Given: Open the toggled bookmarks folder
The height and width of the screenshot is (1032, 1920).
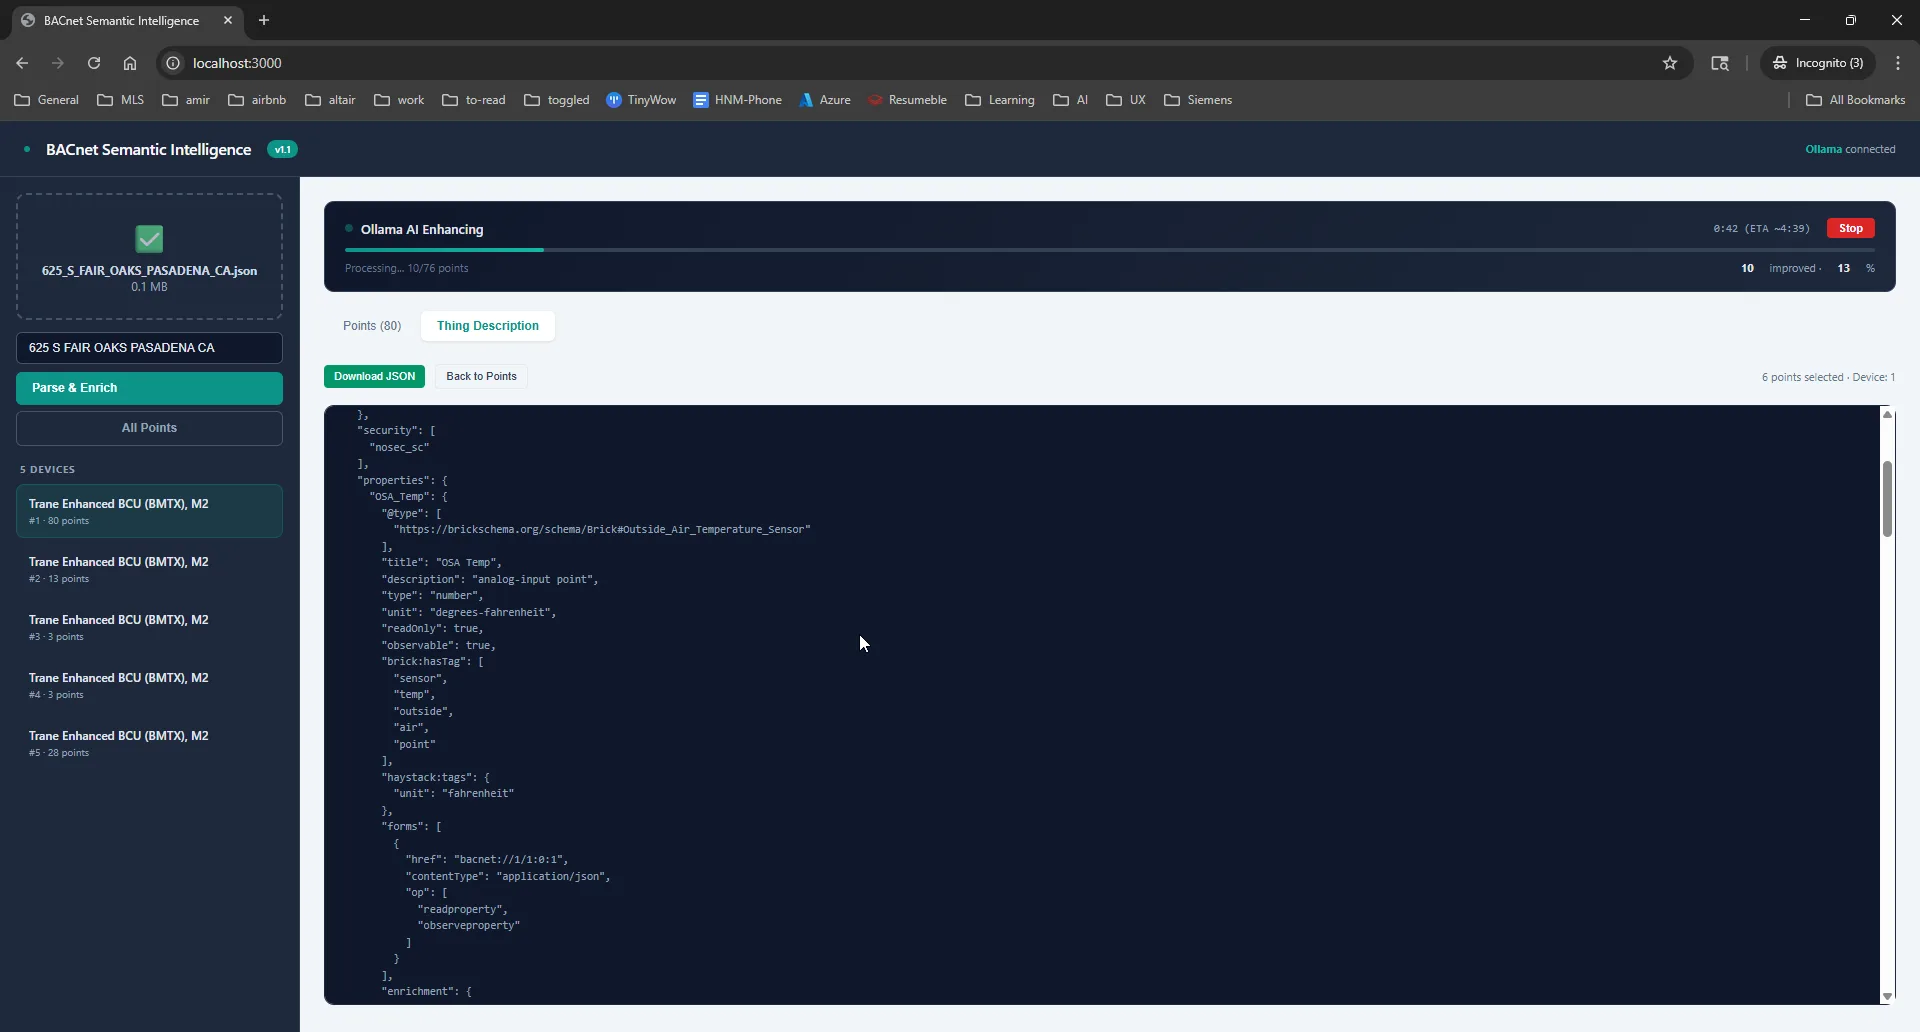Looking at the screenshot, I should click(x=557, y=100).
